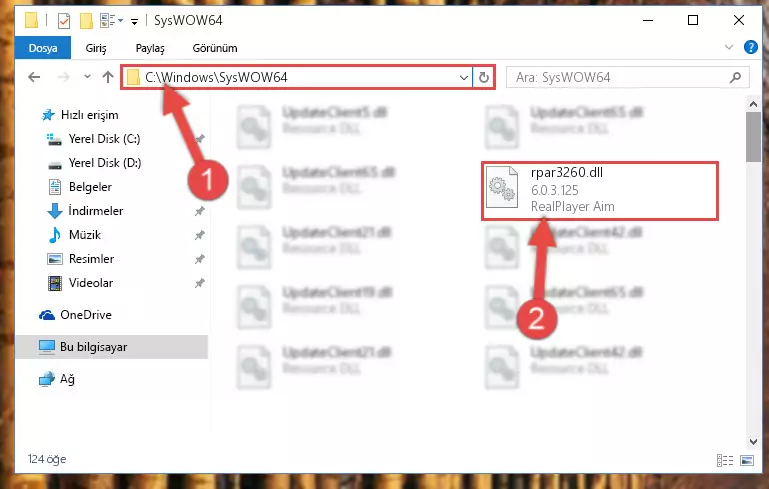Open the Görünüm ribbon tab

(x=215, y=48)
